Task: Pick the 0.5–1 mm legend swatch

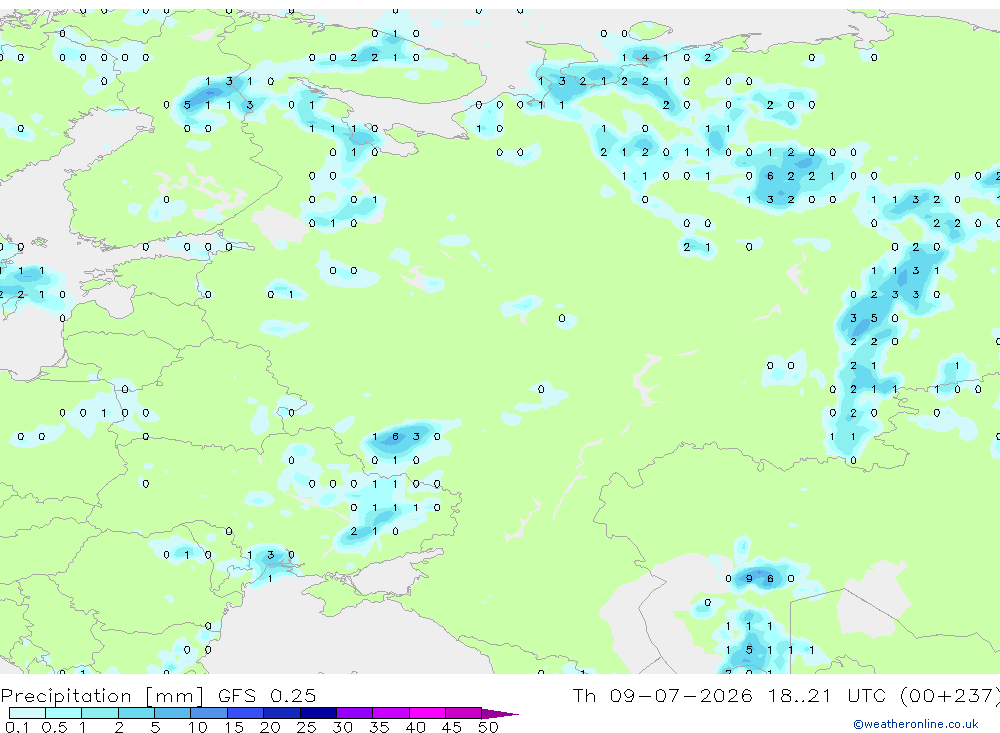Action: [x=64, y=713]
